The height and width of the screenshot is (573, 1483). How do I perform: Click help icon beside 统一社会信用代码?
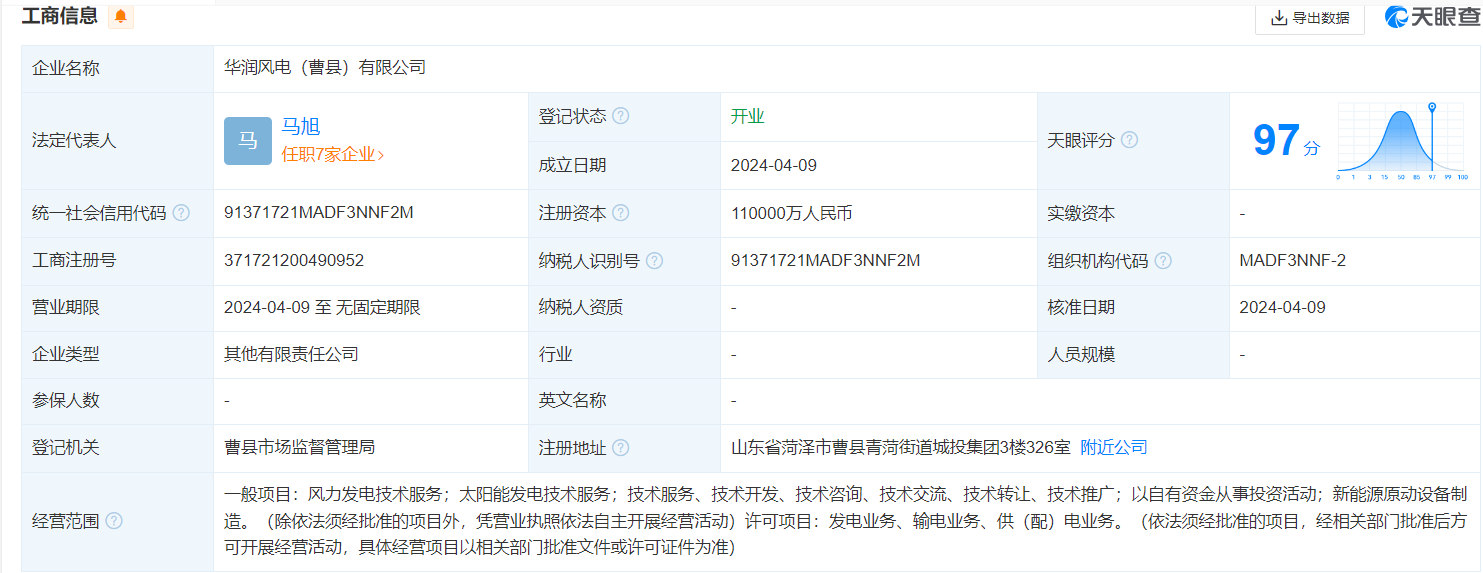(181, 213)
